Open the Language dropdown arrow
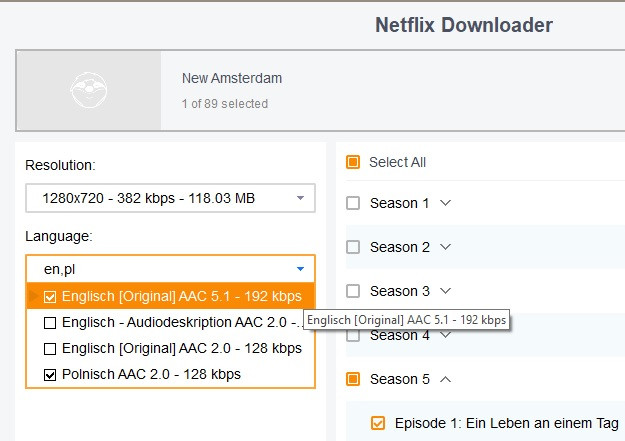The width and height of the screenshot is (625, 441). click(300, 269)
